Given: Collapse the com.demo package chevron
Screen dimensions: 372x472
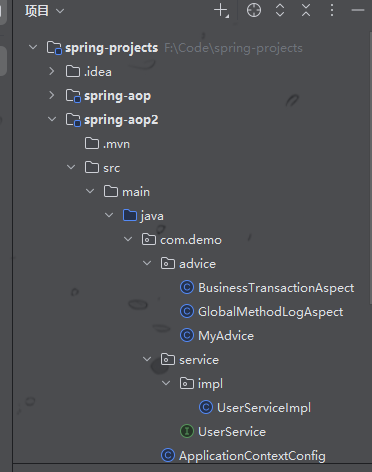Looking at the screenshot, I should [128, 239].
